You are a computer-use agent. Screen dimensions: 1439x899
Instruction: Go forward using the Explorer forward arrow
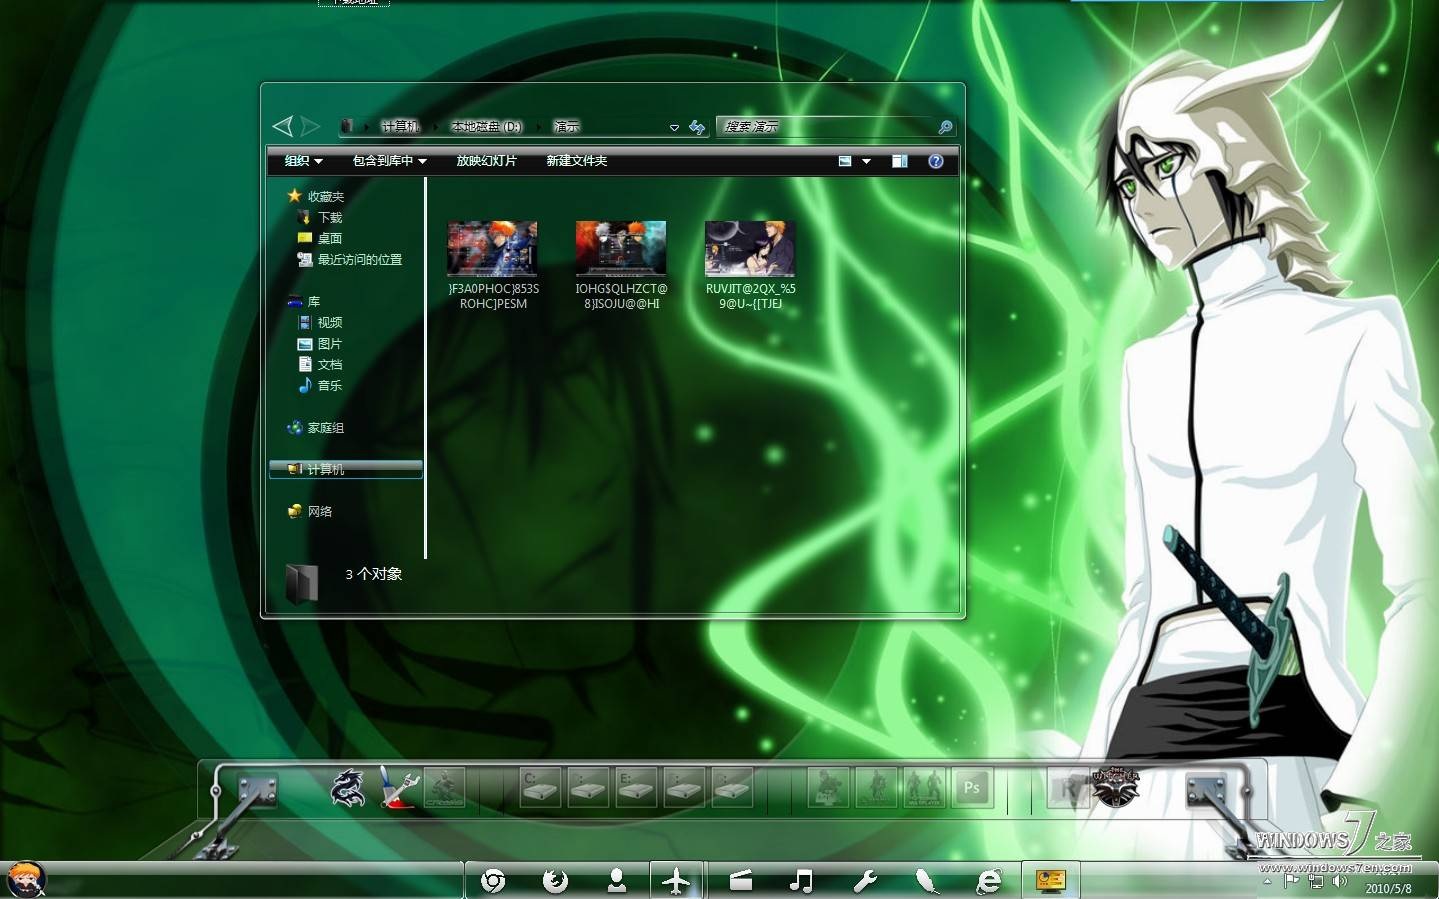tap(310, 126)
